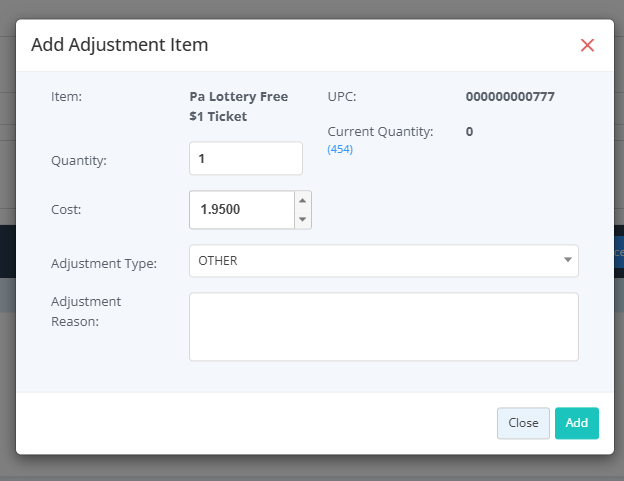Decrease the Cost with the down arrow

(302, 219)
